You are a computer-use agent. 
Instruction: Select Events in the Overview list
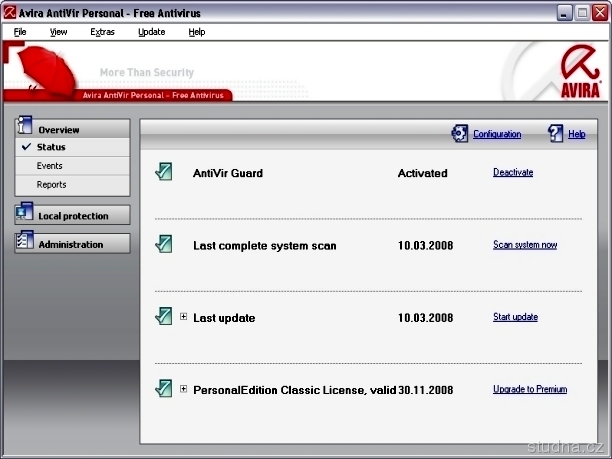click(x=50, y=166)
